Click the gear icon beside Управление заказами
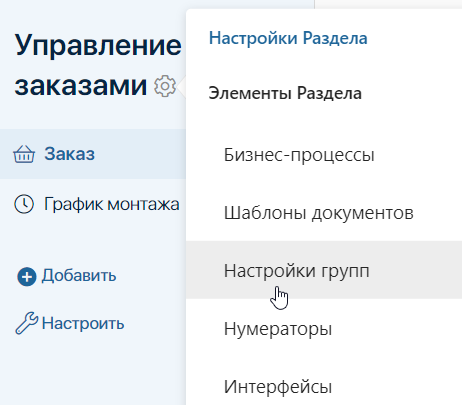Image resolution: width=462 pixels, height=405 pixels. pos(165,86)
